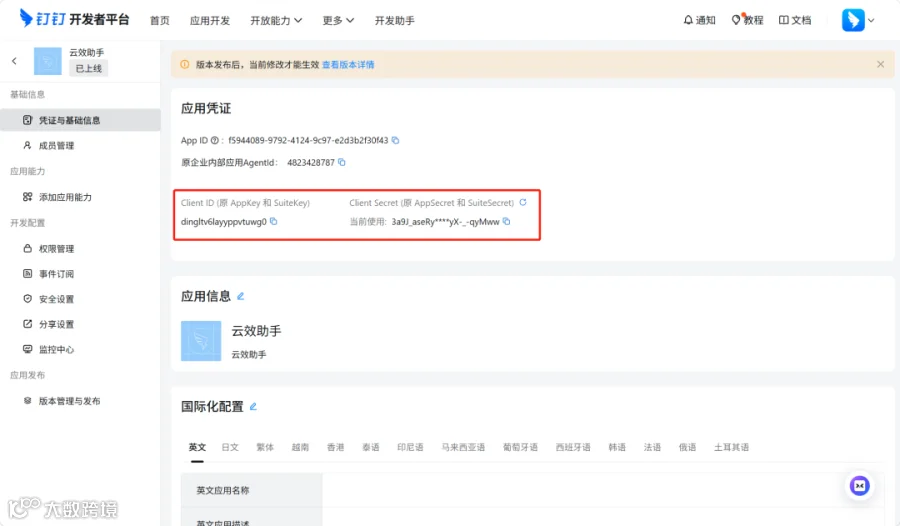Screen dimensions: 900x526
Task: Open the 首页 menu item
Action: point(160,21)
